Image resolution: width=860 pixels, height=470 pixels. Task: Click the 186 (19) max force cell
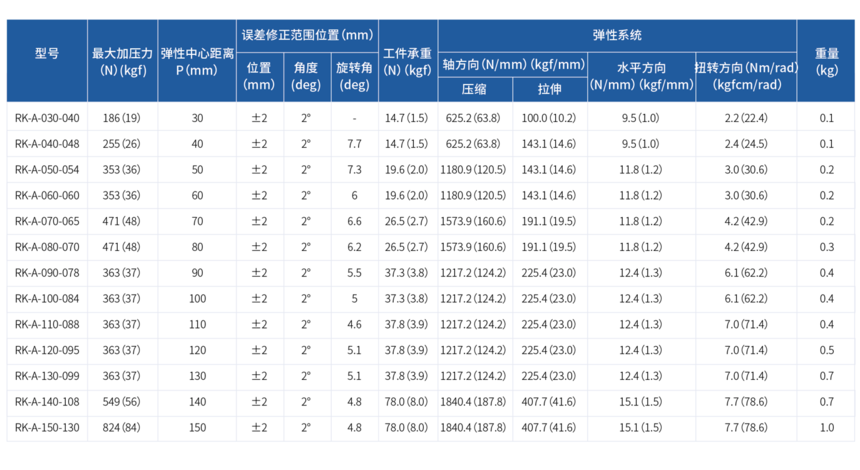pos(121,118)
